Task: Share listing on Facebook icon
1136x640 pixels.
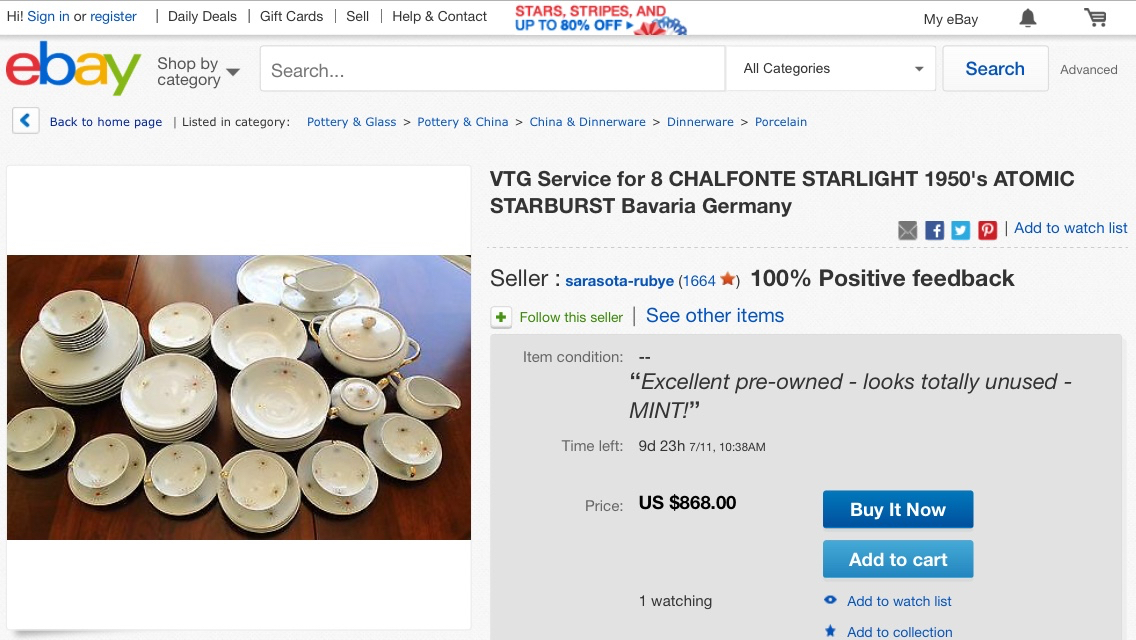Action: tap(935, 230)
